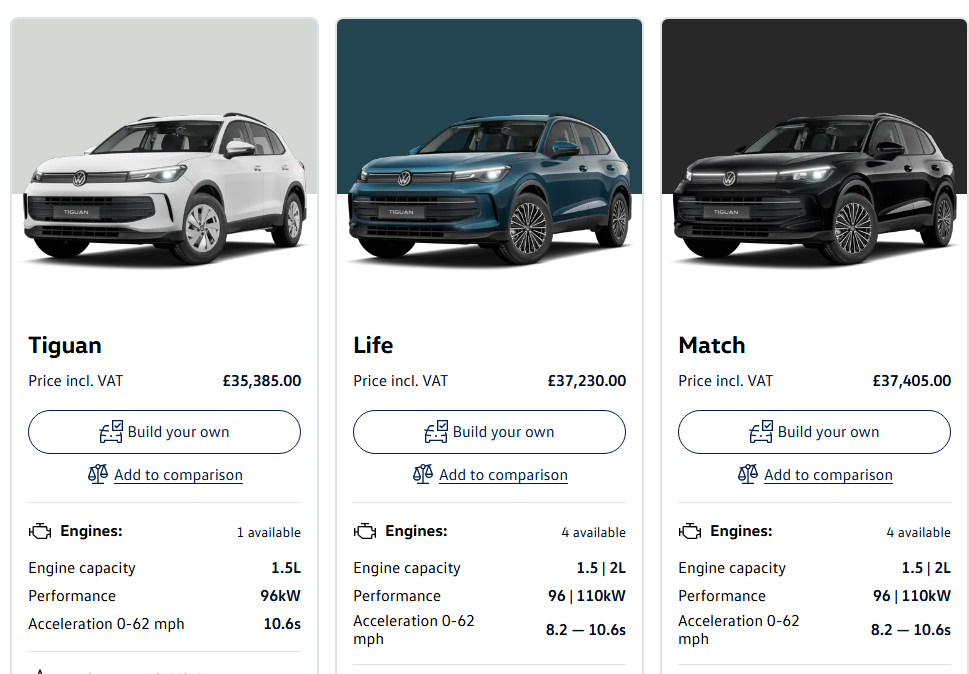Viewport: 969px width, 674px height.
Task: Add the Life trim to comparison
Action: tap(503, 475)
